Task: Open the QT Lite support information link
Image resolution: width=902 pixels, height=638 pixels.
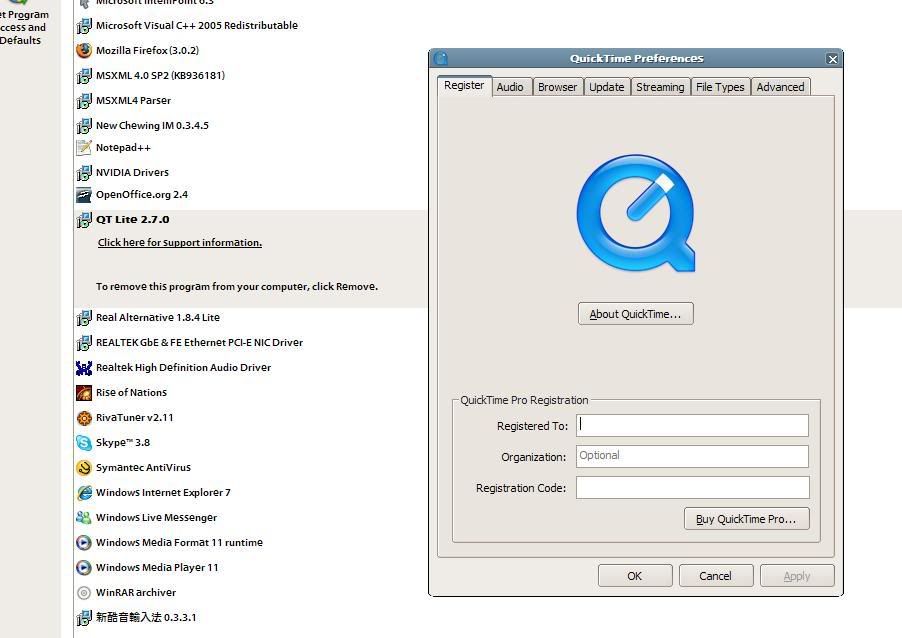Action: pyautogui.click(x=180, y=243)
